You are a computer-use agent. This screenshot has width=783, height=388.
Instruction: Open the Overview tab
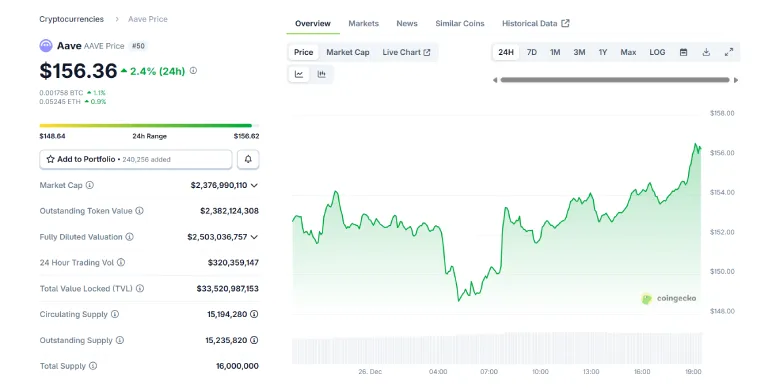(313, 23)
